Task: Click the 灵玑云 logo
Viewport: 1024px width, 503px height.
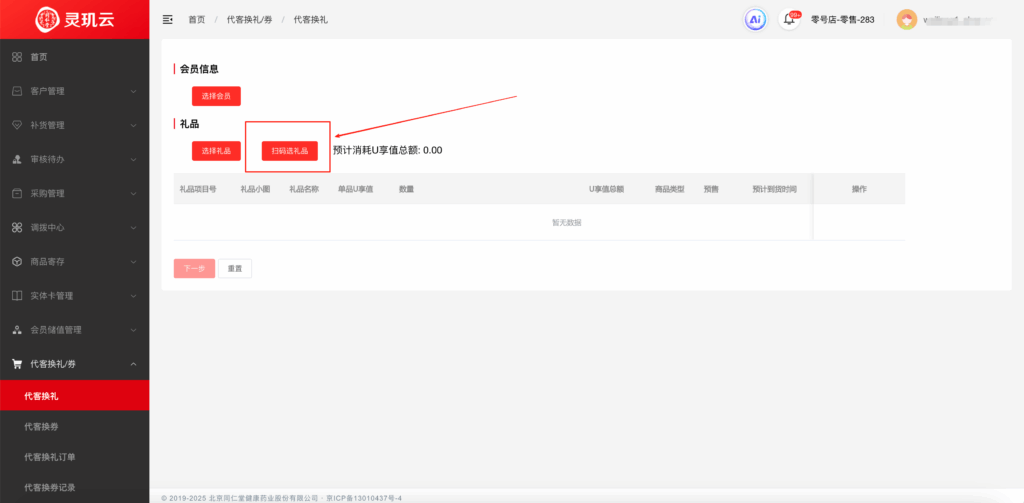Action: pyautogui.click(x=74, y=19)
